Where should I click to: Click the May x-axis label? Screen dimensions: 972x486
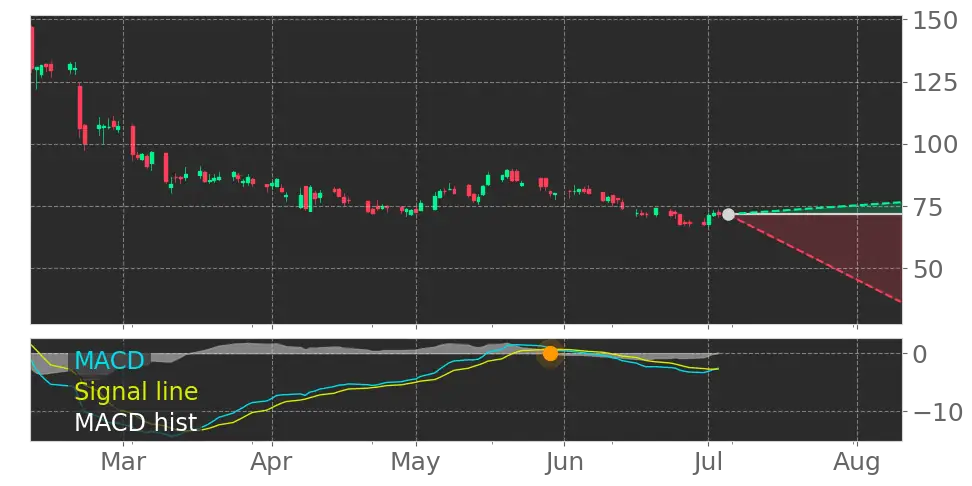click(416, 463)
